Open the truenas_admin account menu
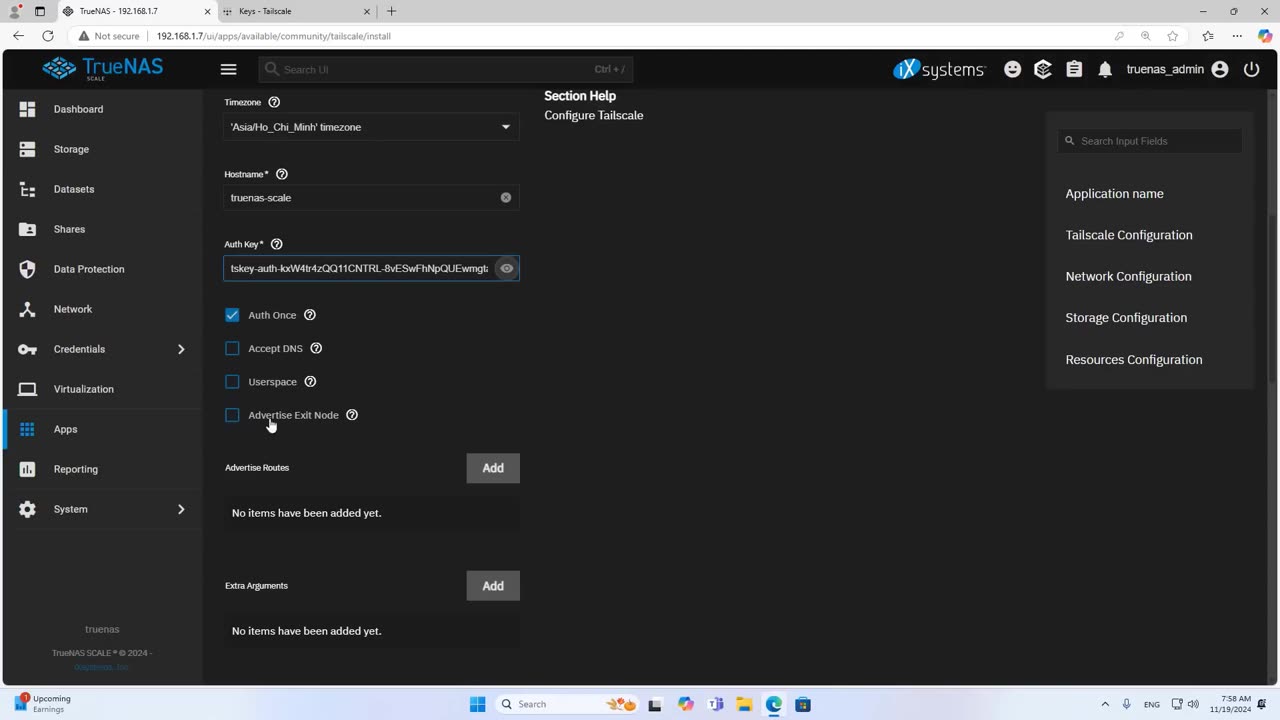This screenshot has height=720, width=1280. point(1177,69)
